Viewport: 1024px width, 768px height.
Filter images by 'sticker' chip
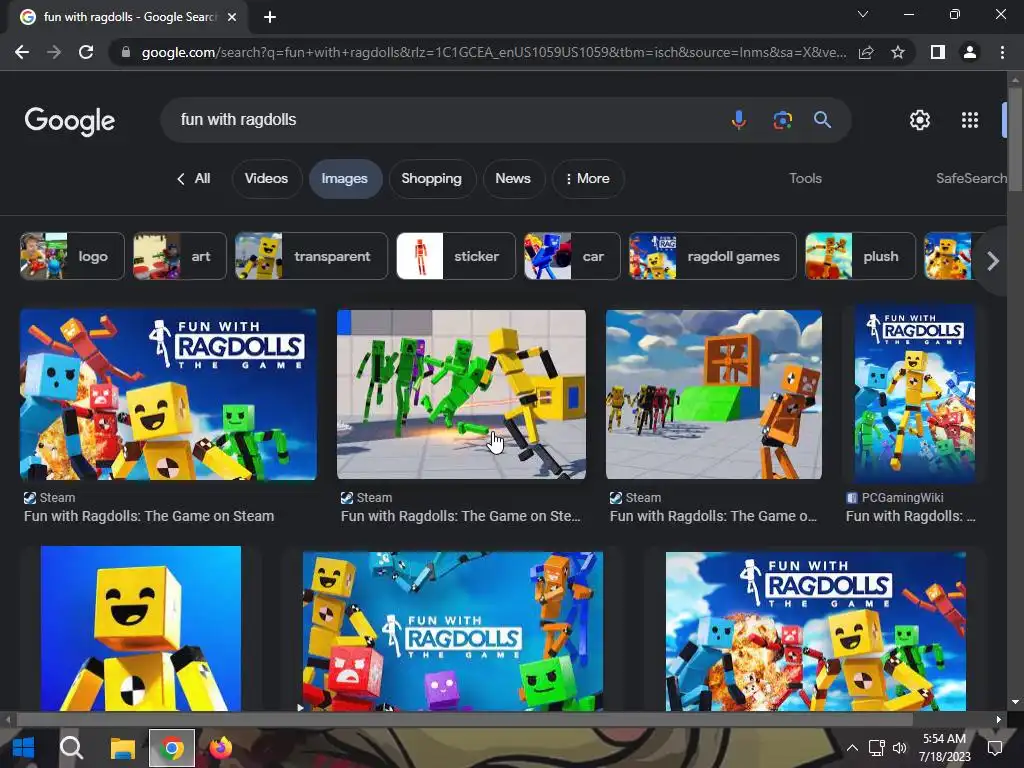coord(456,256)
